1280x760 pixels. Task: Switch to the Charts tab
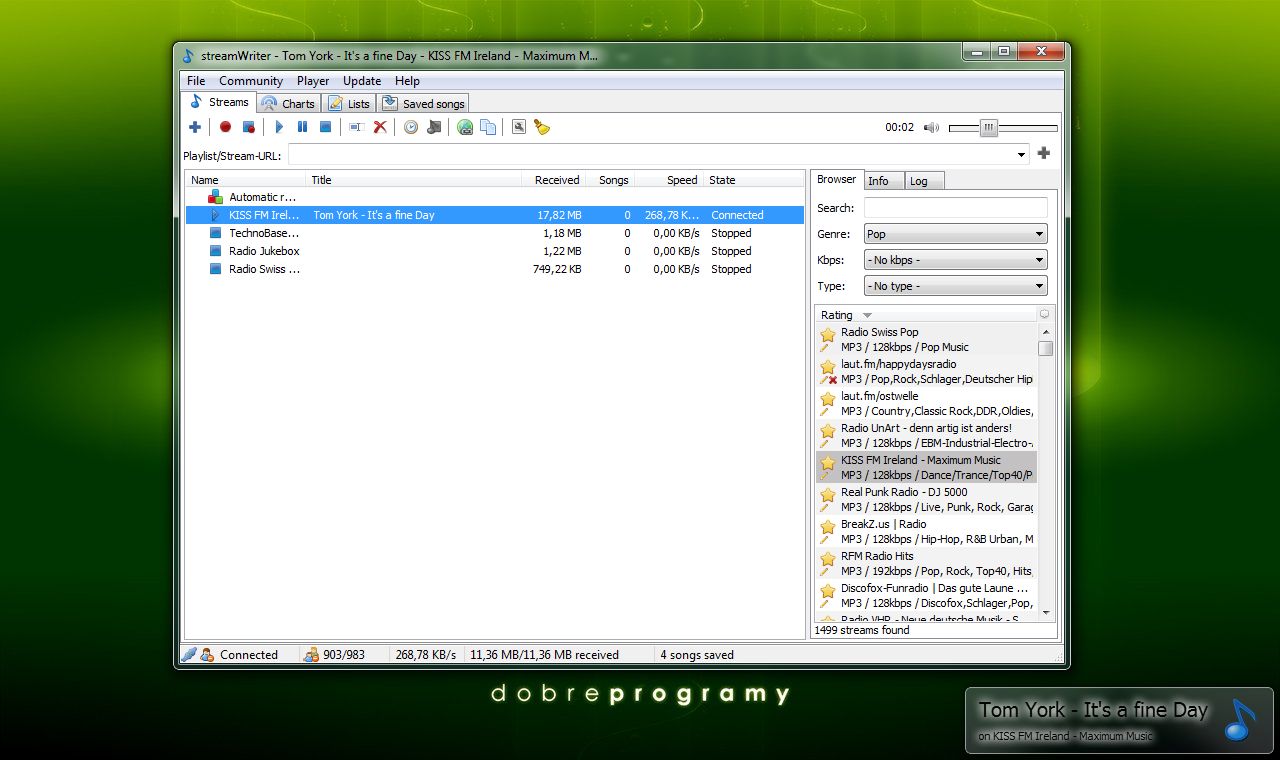pos(288,103)
